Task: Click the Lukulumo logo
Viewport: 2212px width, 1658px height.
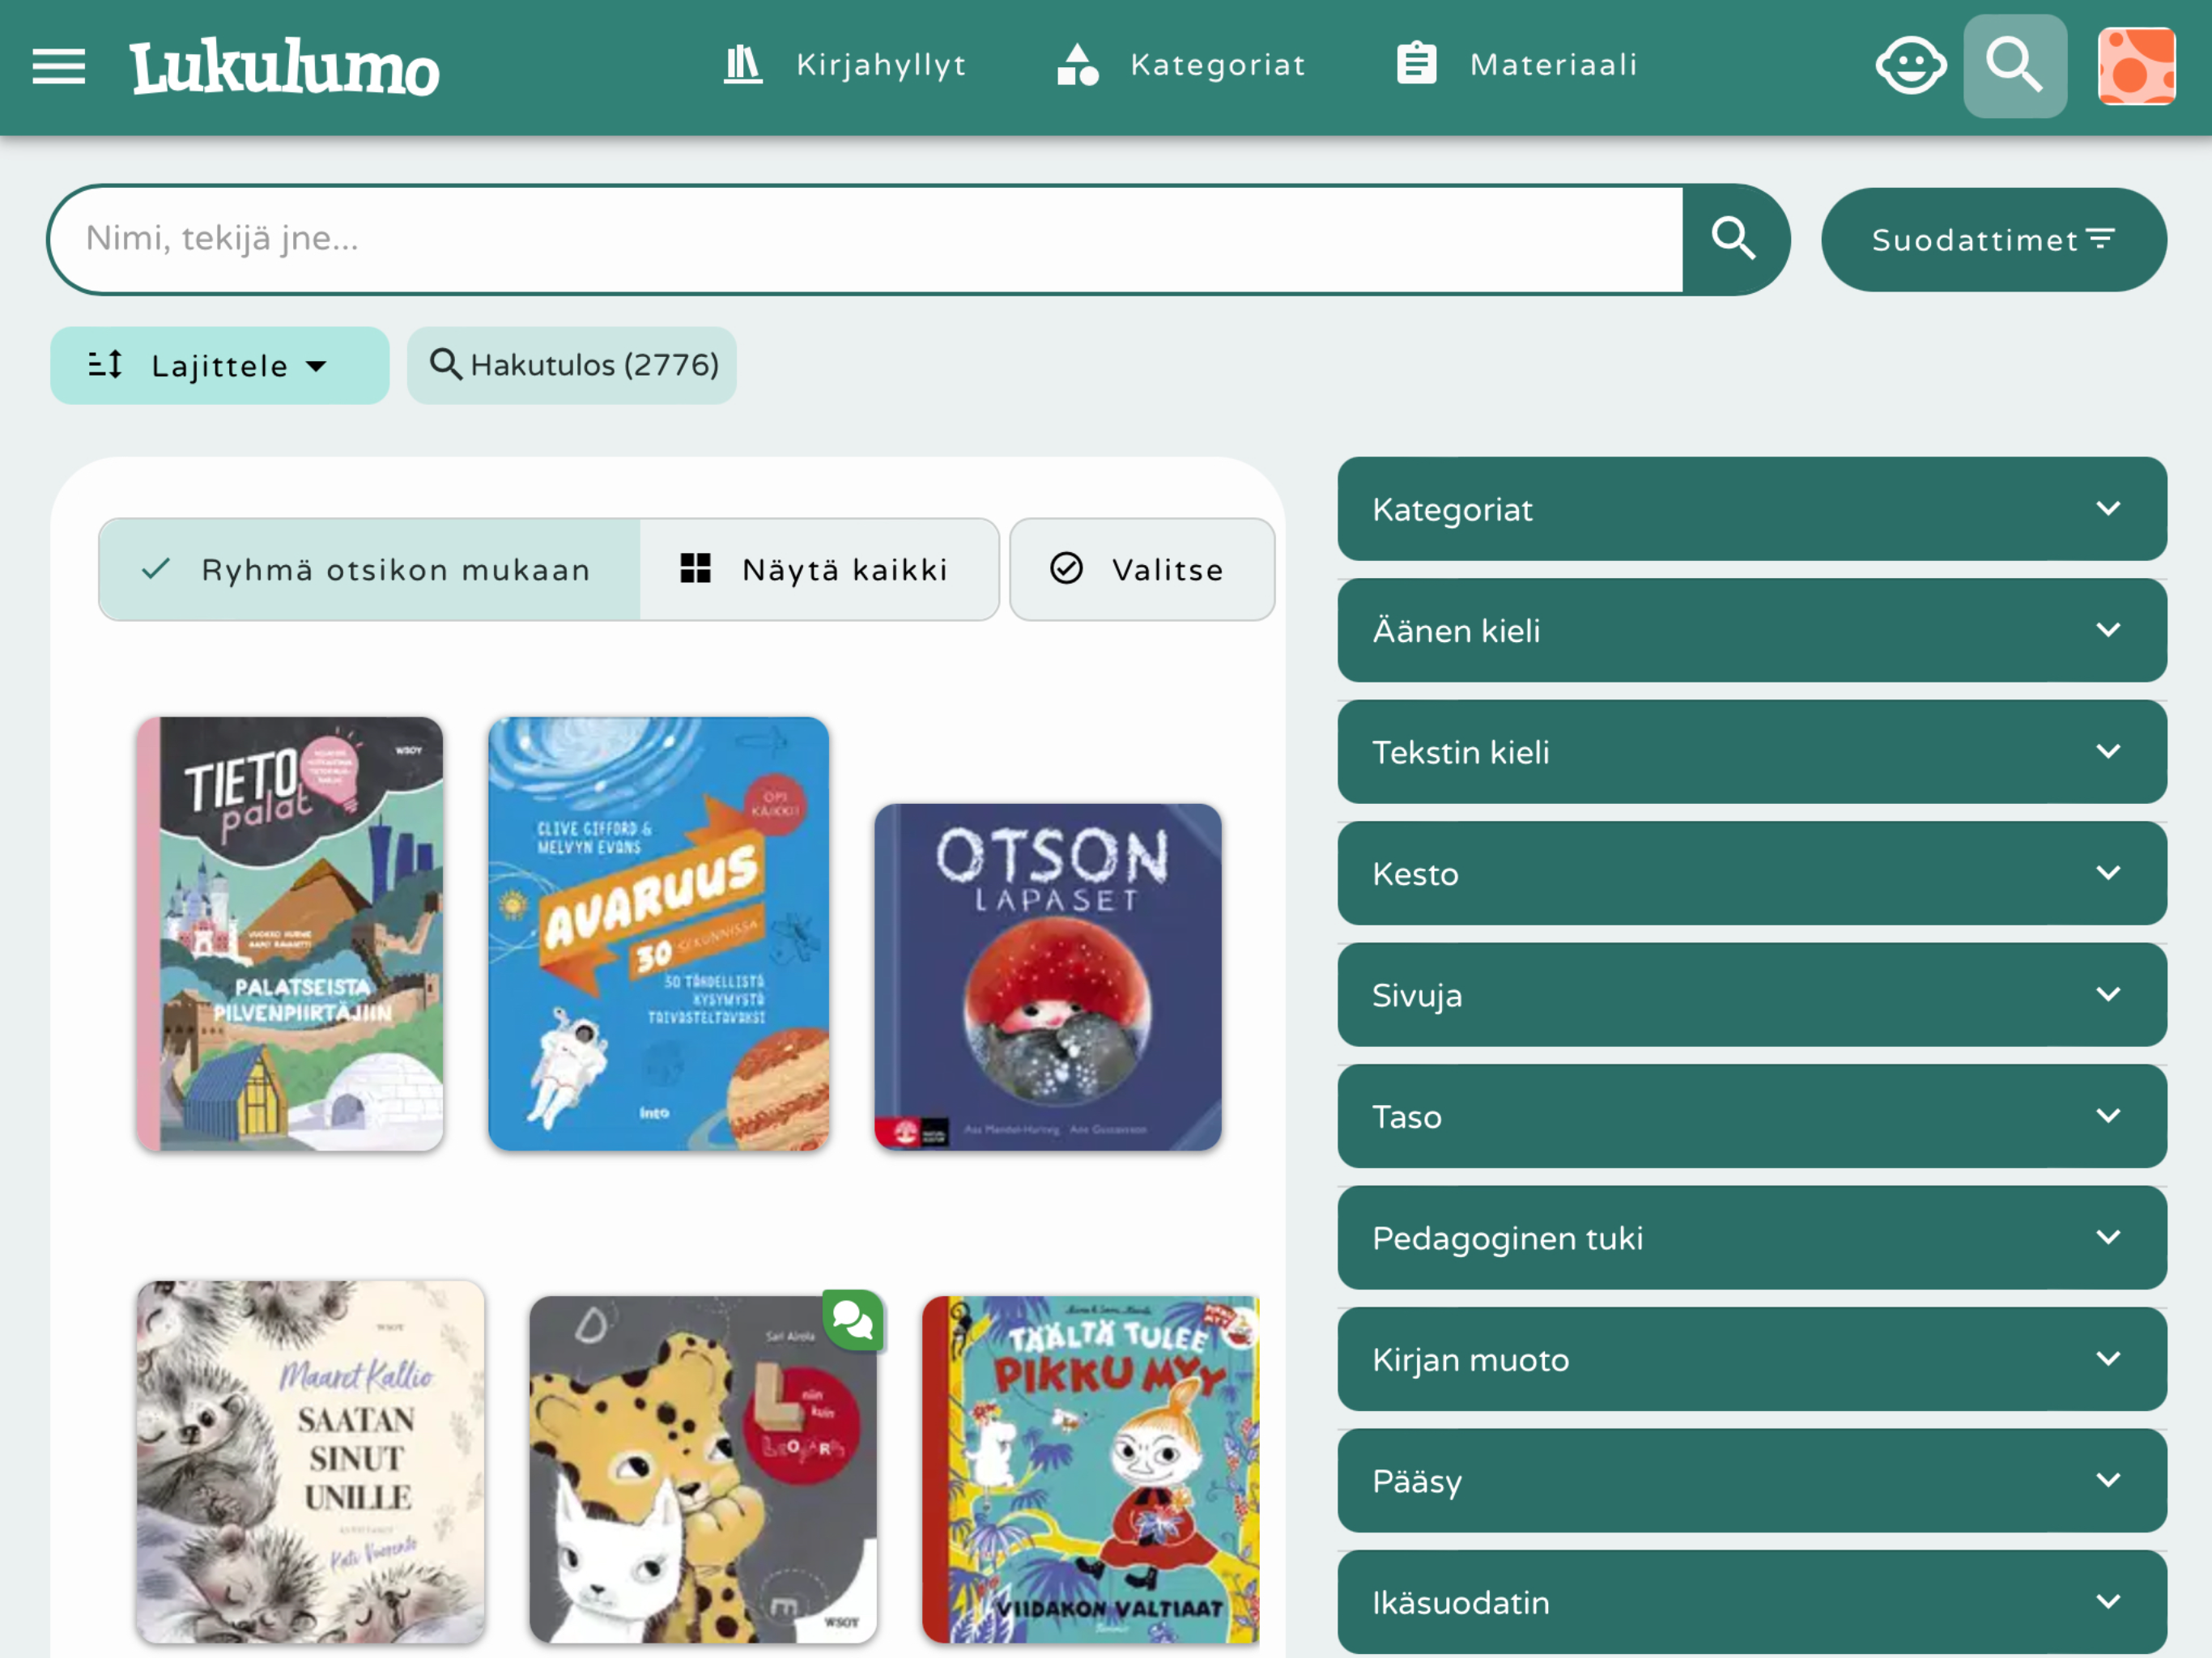Action: coord(284,68)
